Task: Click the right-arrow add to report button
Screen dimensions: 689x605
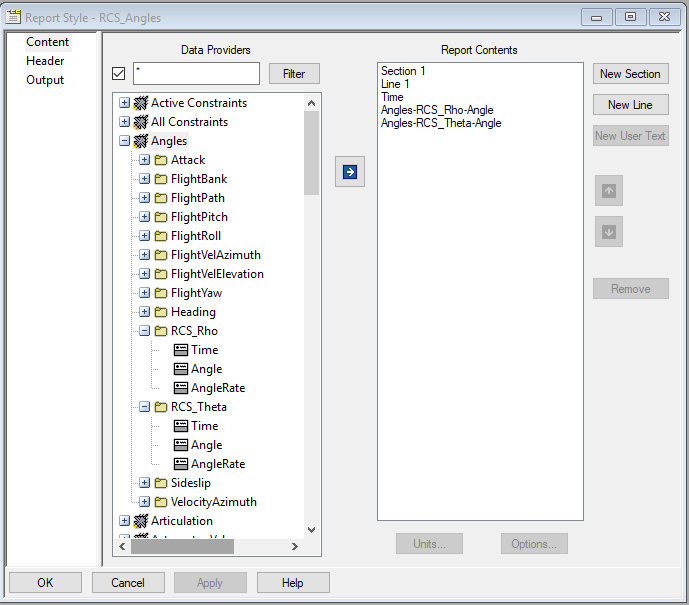Action: pos(350,171)
